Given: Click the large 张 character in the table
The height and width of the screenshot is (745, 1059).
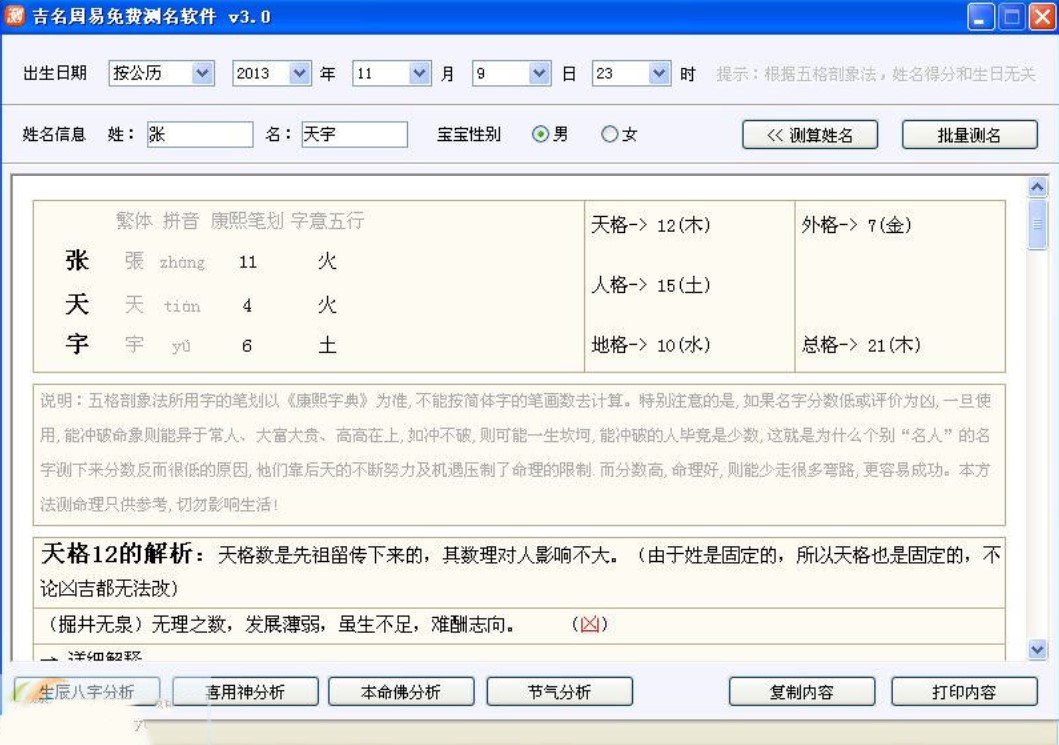Looking at the screenshot, I should click(x=77, y=260).
